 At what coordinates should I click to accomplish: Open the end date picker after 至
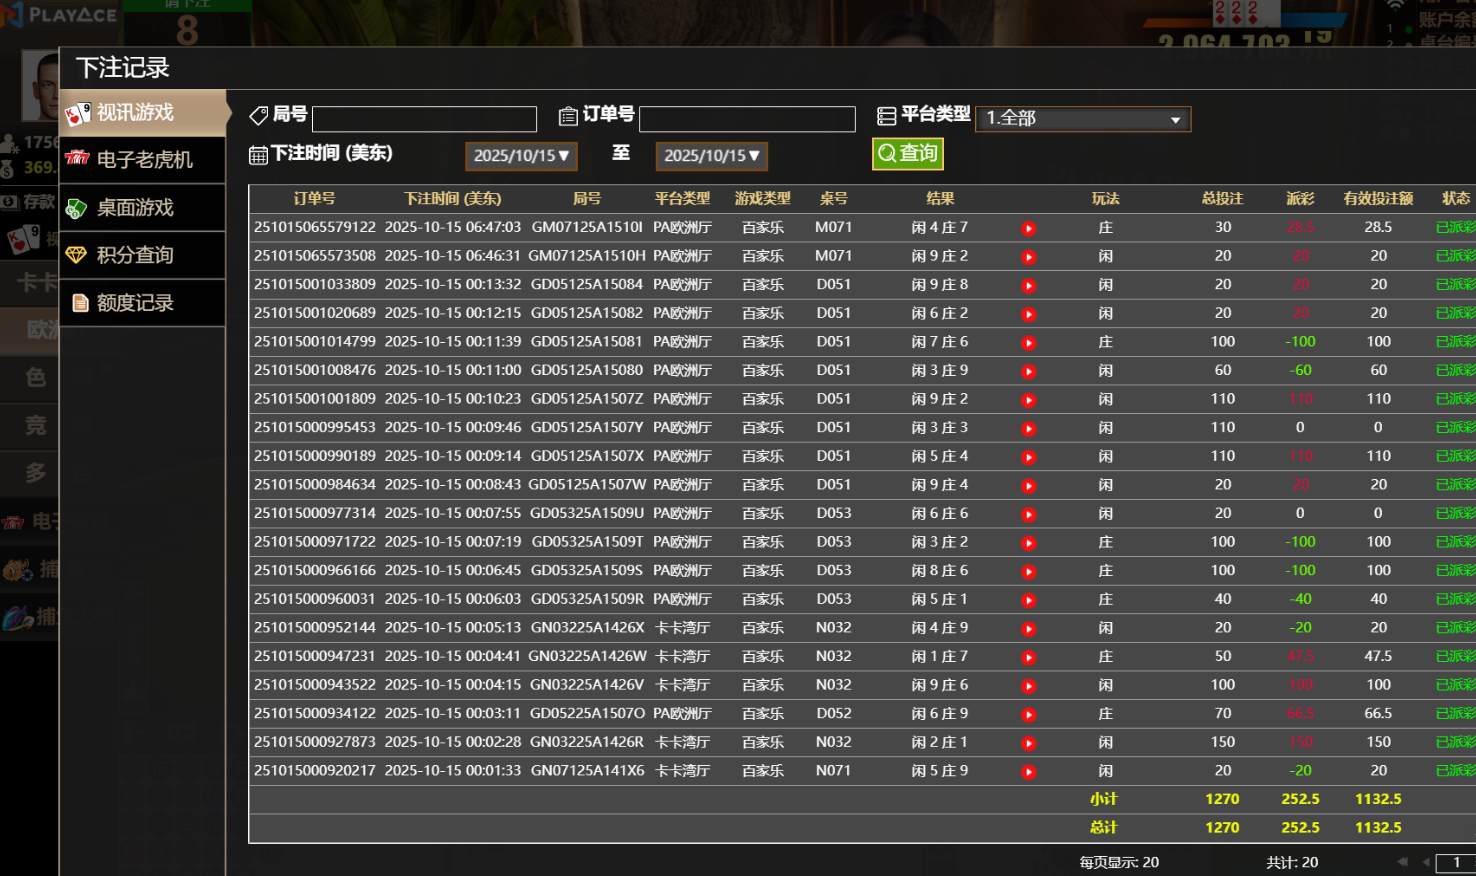pos(711,156)
